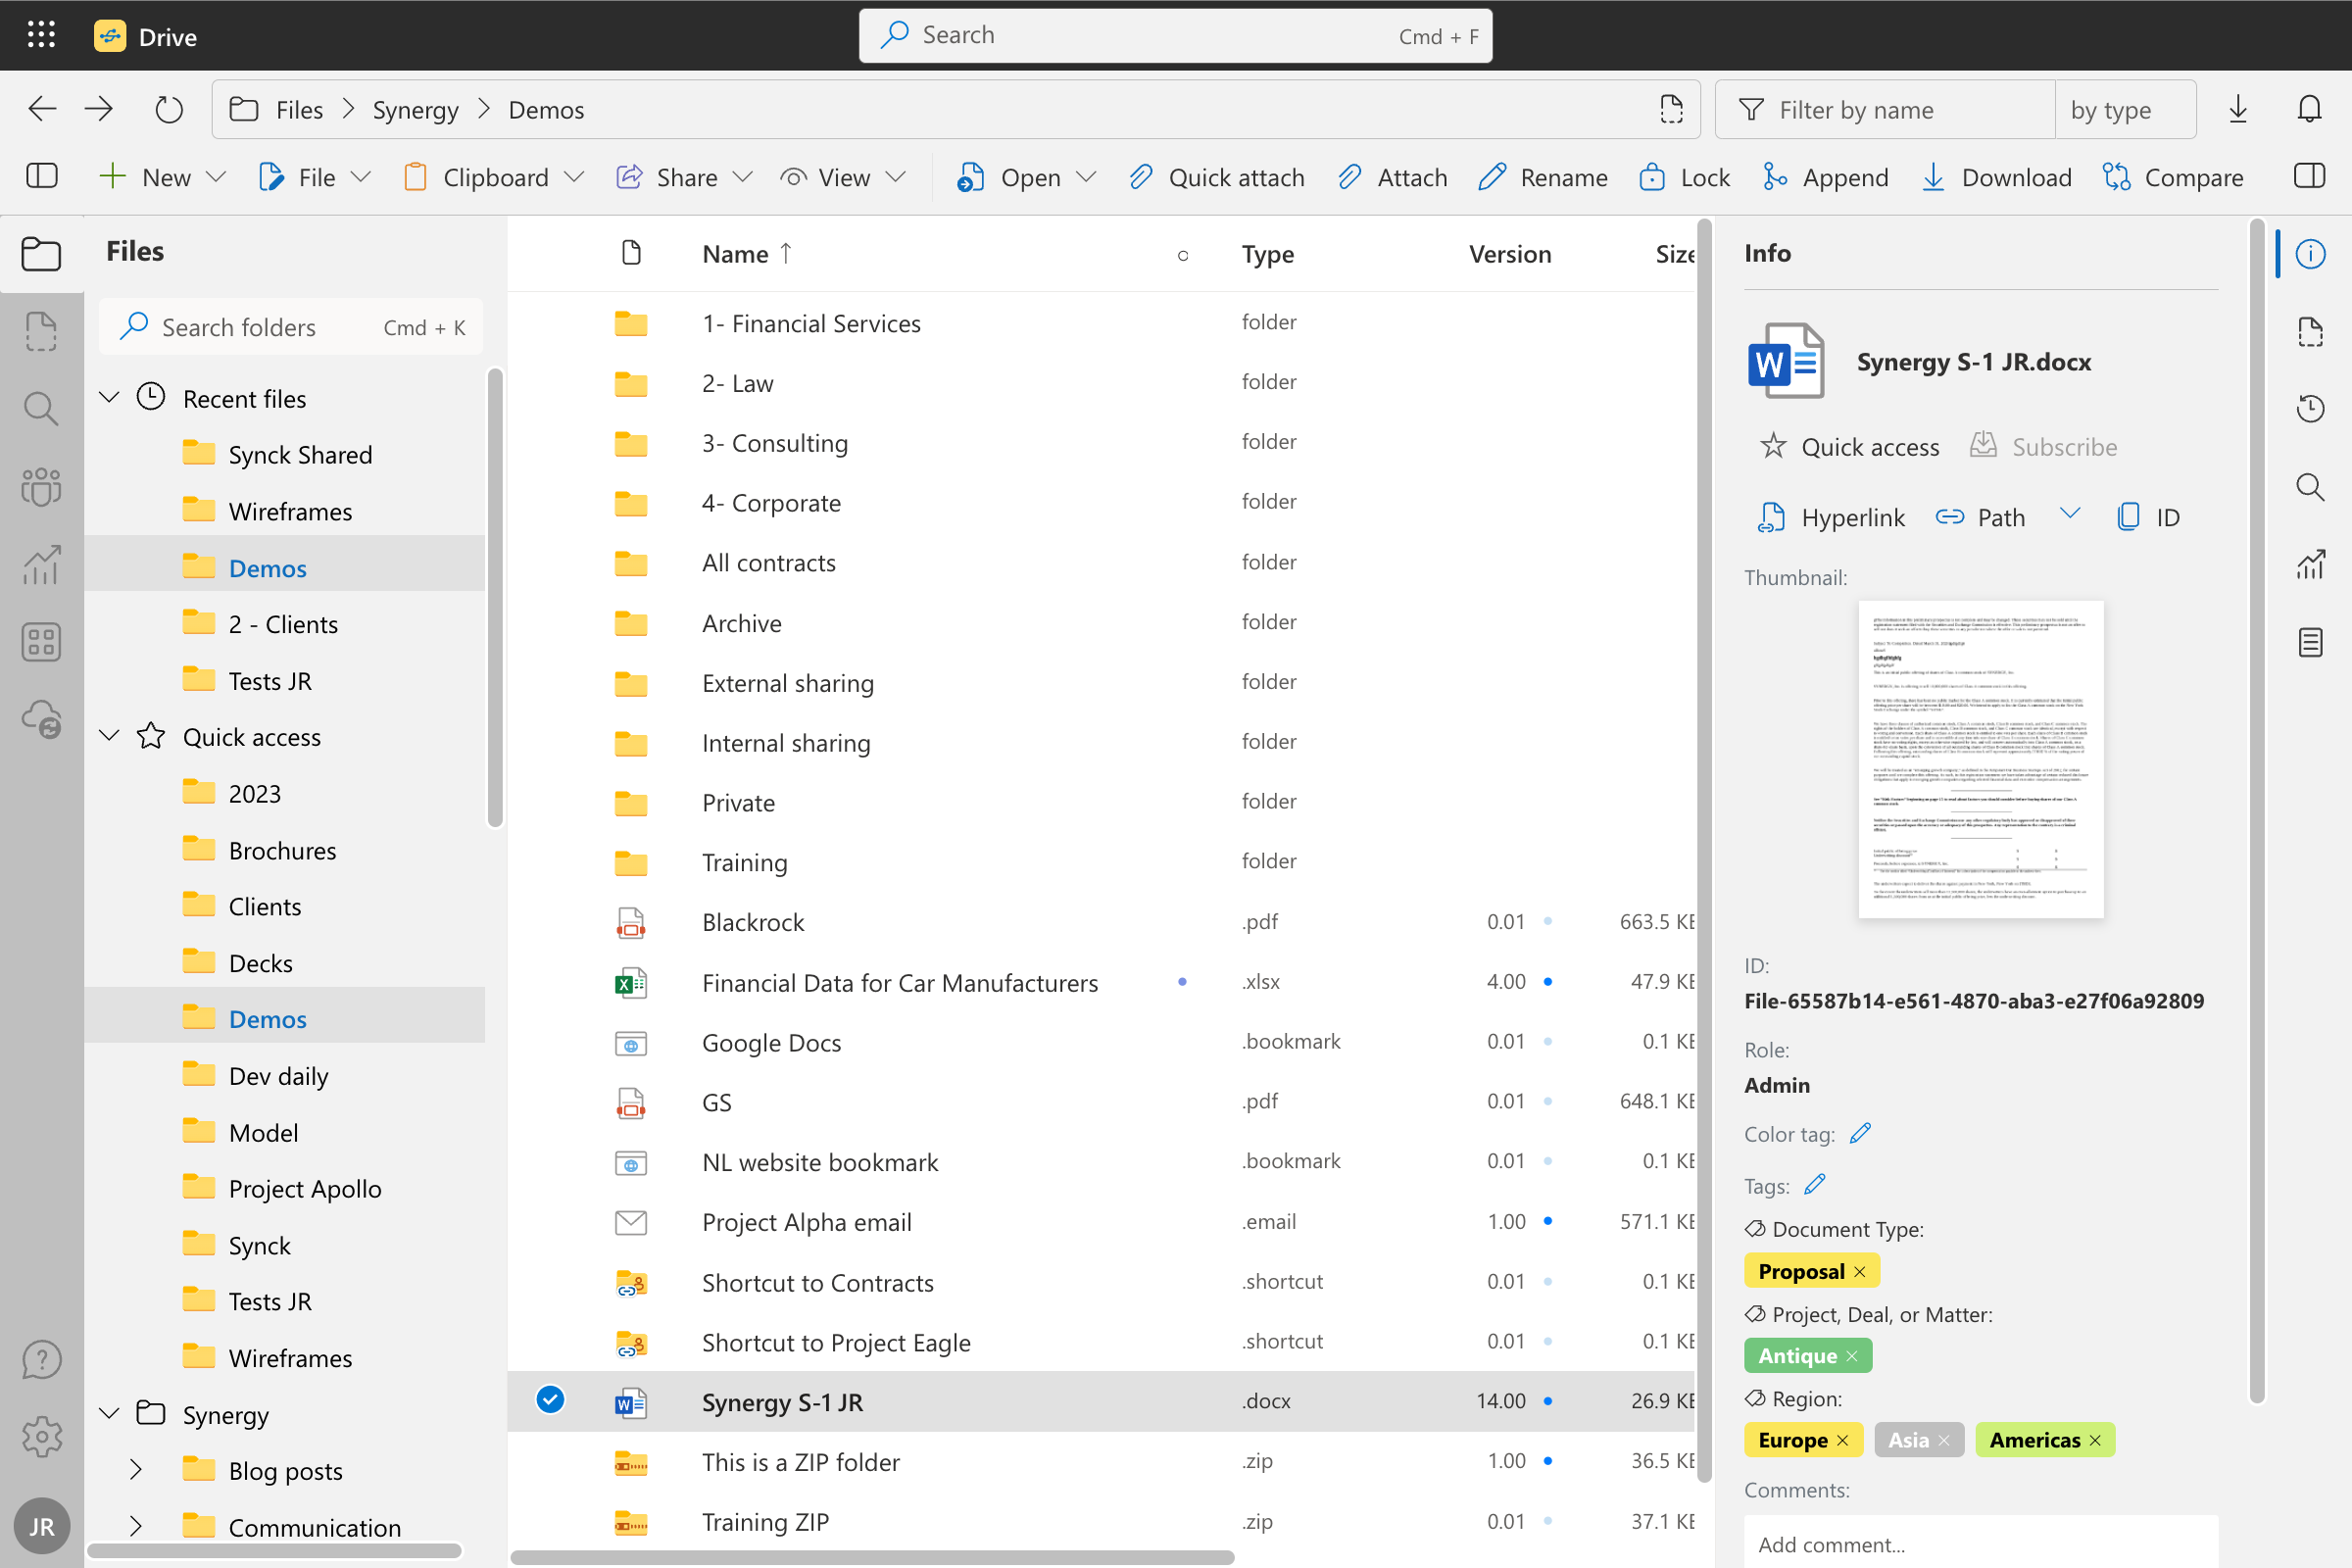Download the selected file from the toolbar
This screenshot has width=2352, height=1568.
point(1996,177)
